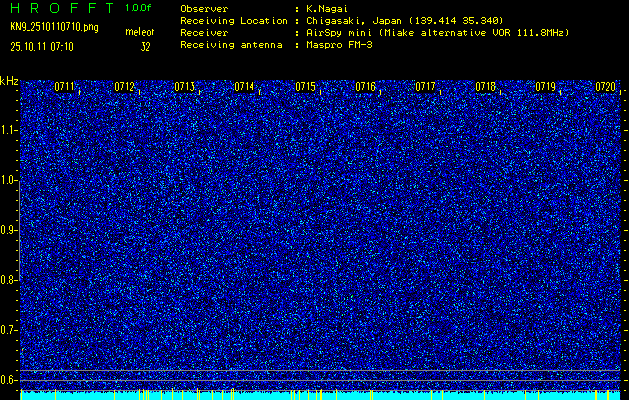The height and width of the screenshot is (400, 629).
Task: Click the kHz axis unit label
Action: 9,80
